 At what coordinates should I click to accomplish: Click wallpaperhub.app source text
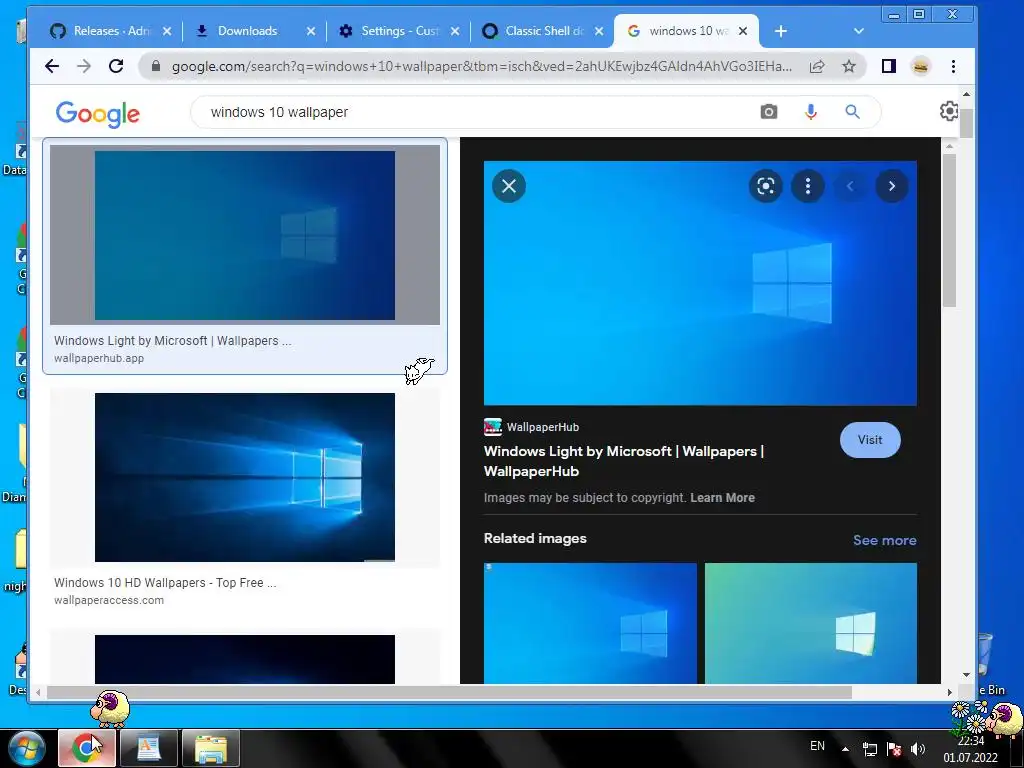[x=99, y=358]
